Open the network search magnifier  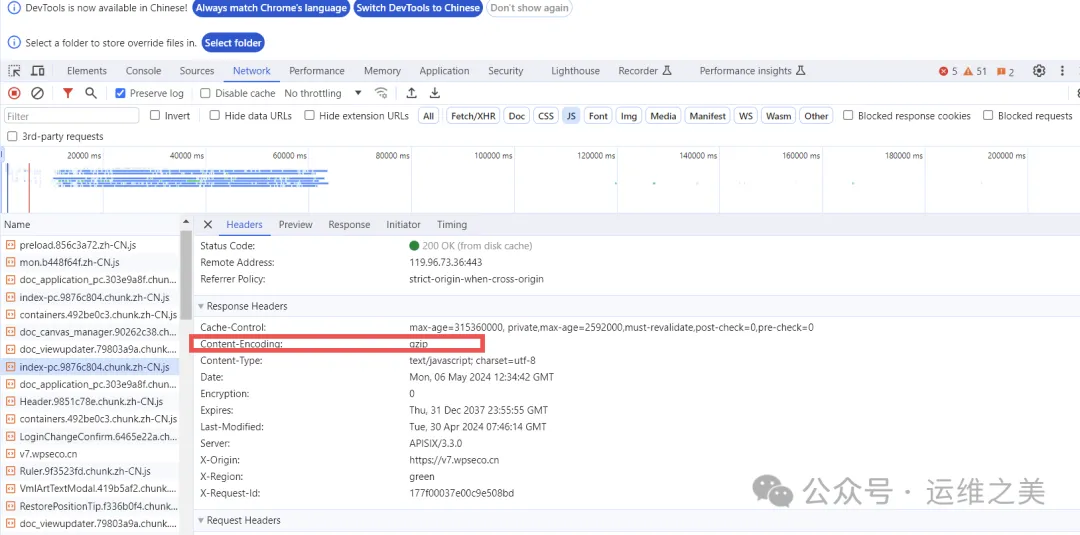tap(91, 93)
